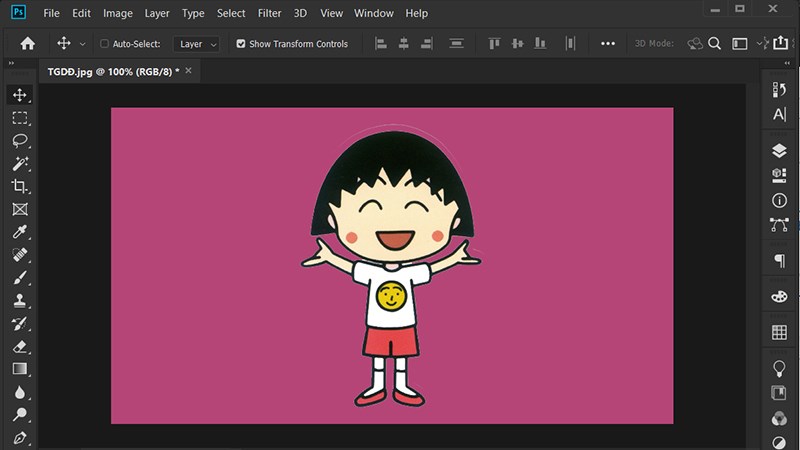
Task: Select the Magic Wand tool
Action: pyautogui.click(x=19, y=164)
